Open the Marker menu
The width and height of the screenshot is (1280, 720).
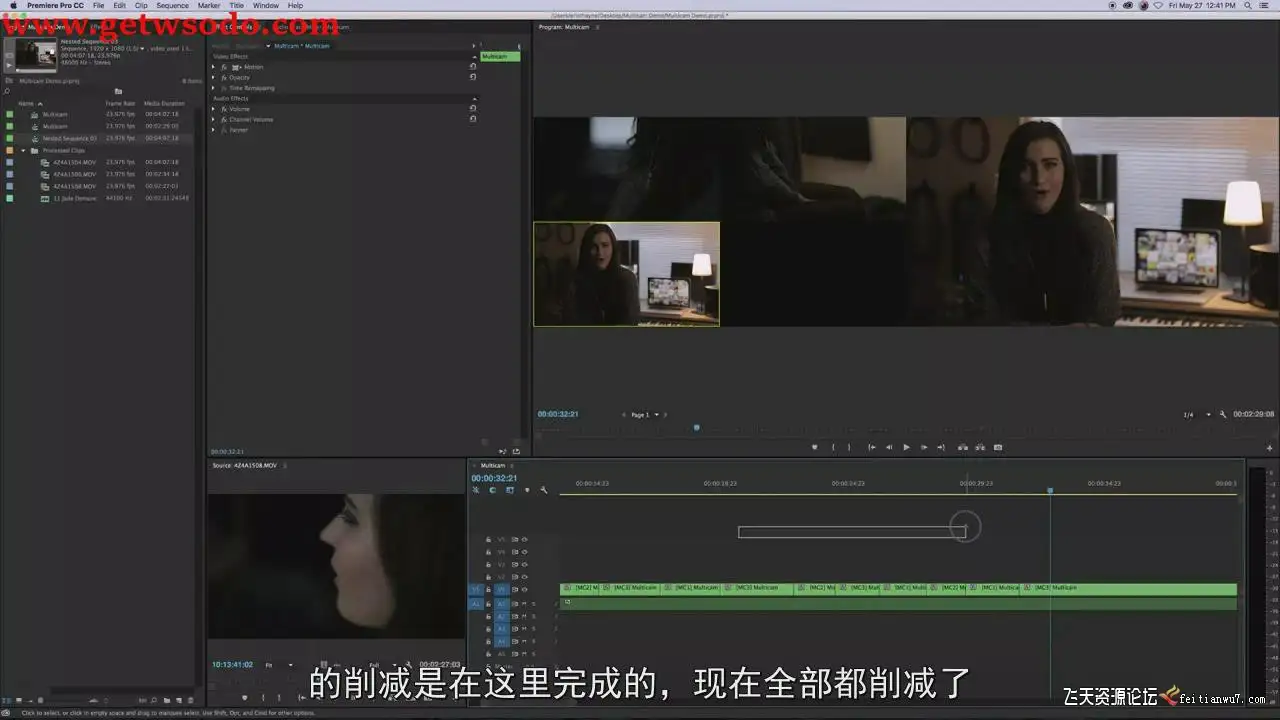tap(209, 5)
